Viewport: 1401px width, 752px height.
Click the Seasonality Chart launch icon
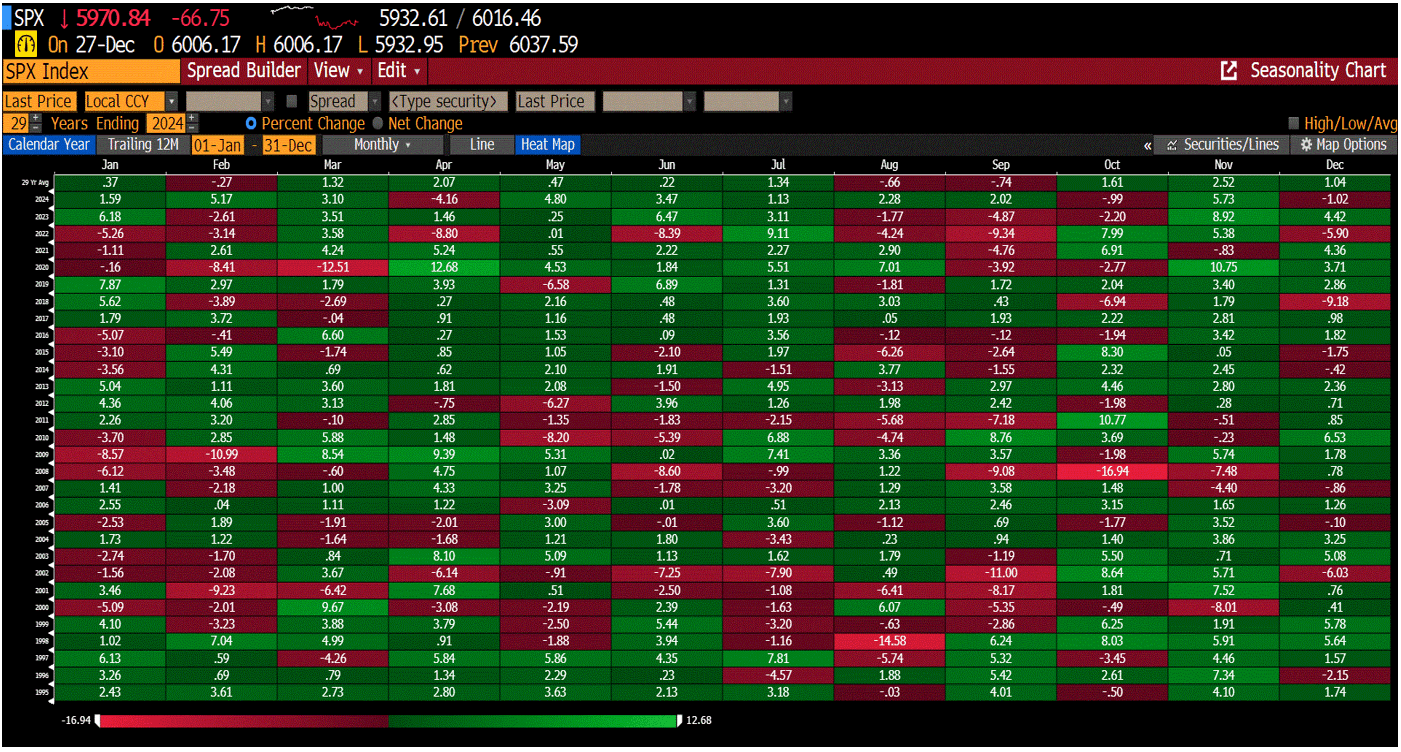click(x=1228, y=71)
